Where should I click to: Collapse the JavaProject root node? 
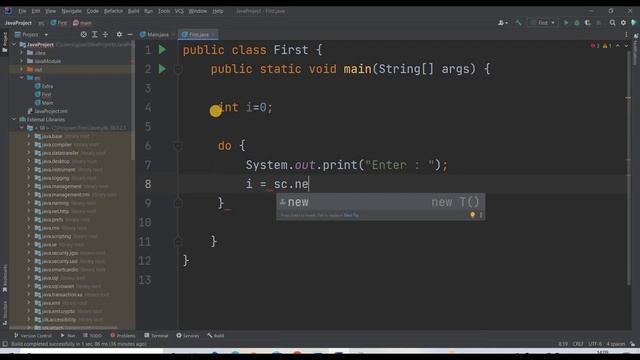pos(15,44)
